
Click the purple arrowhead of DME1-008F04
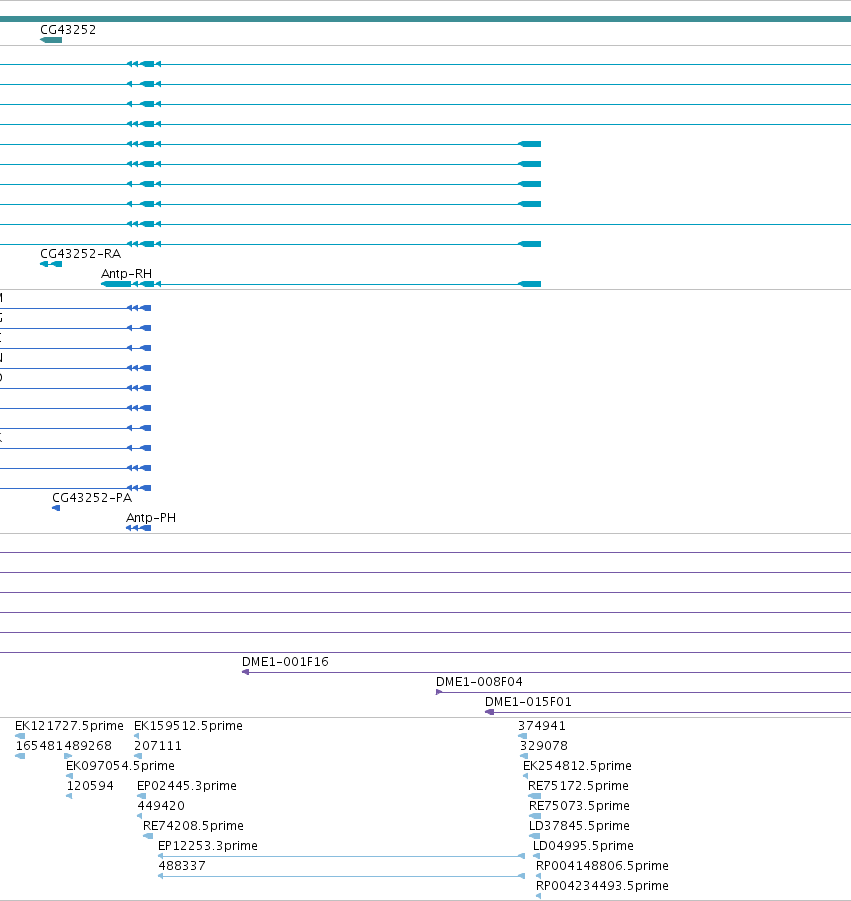439,692
